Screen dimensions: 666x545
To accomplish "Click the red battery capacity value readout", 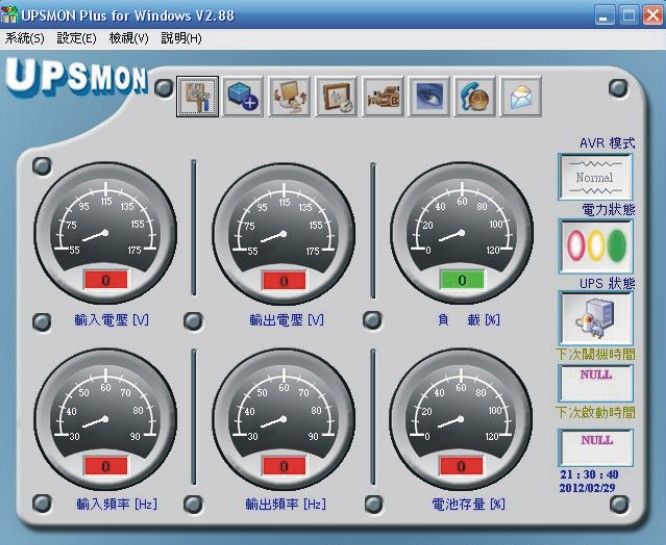I will [461, 466].
